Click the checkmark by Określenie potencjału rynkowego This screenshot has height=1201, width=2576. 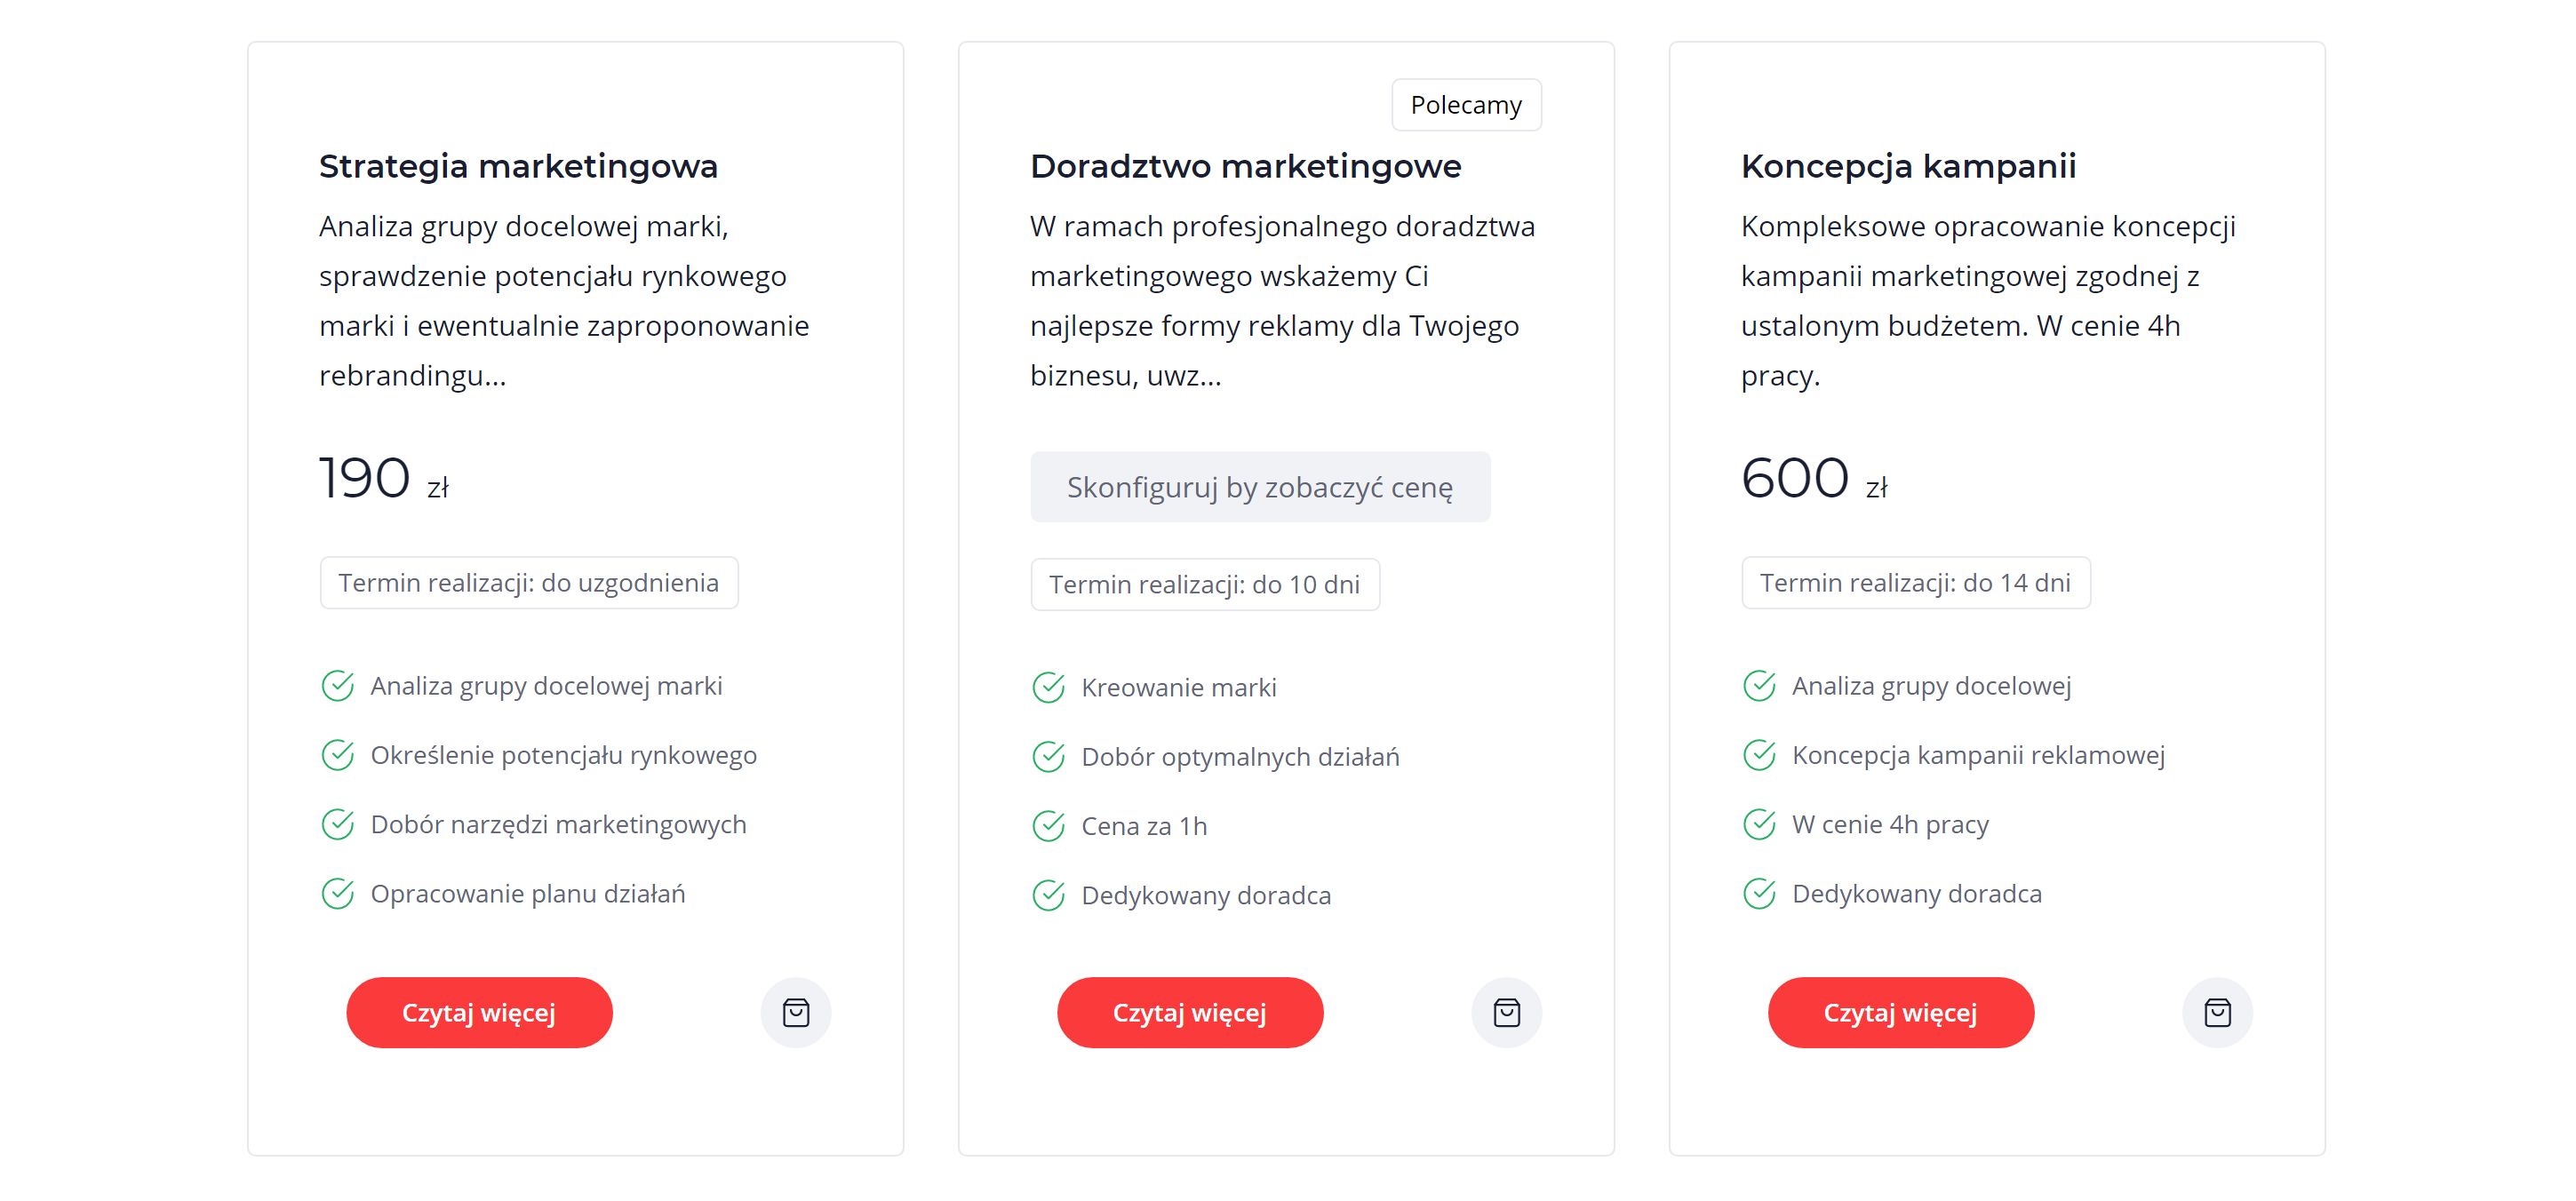(337, 755)
